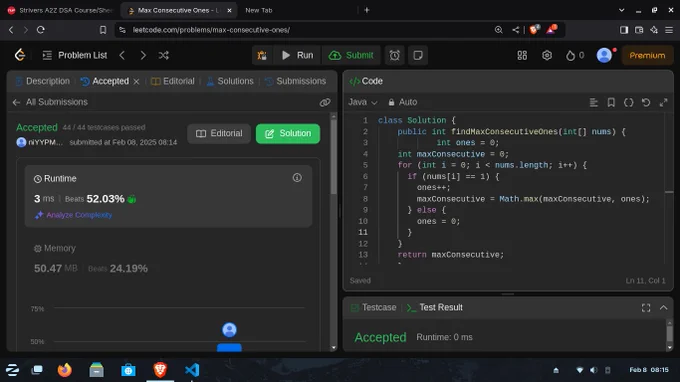Click the debugger icon beside Run
680x382 pixels.
point(262,56)
